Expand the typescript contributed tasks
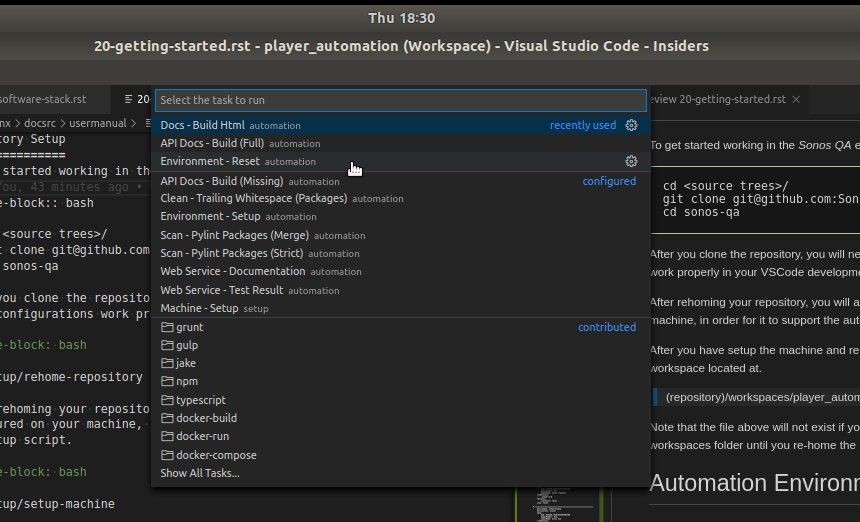The width and height of the screenshot is (860, 522). point(203,400)
